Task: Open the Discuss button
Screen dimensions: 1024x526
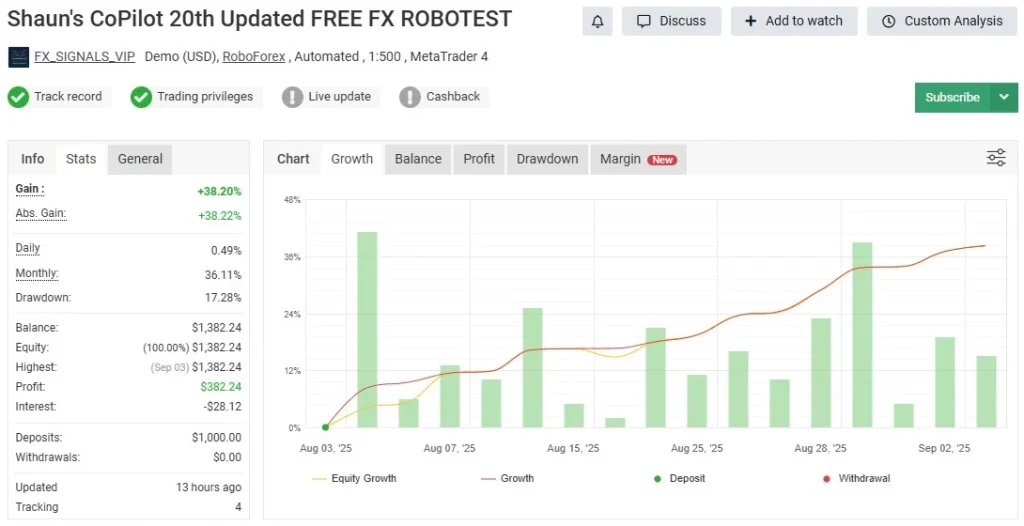Action: 671,22
